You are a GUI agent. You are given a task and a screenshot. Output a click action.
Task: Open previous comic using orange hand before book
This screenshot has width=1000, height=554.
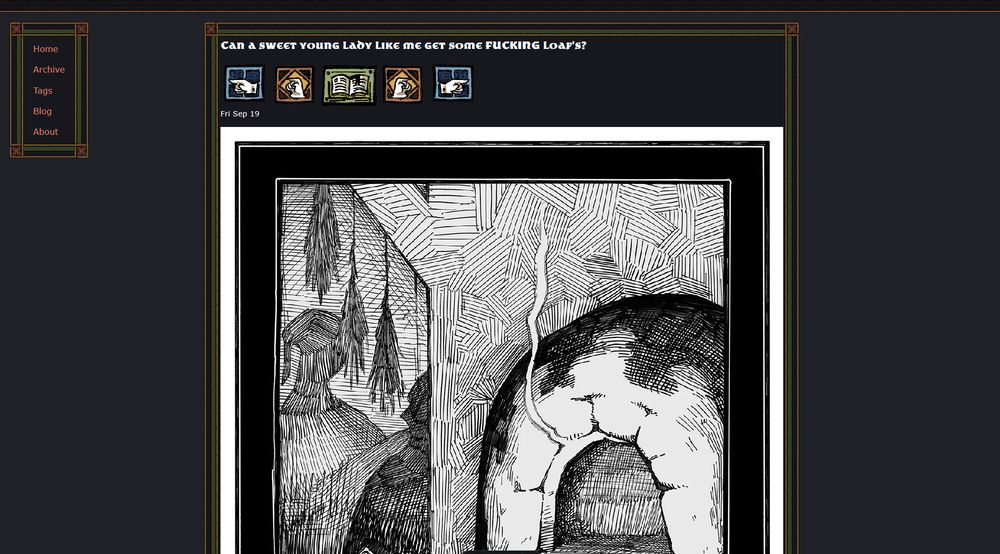coord(295,84)
